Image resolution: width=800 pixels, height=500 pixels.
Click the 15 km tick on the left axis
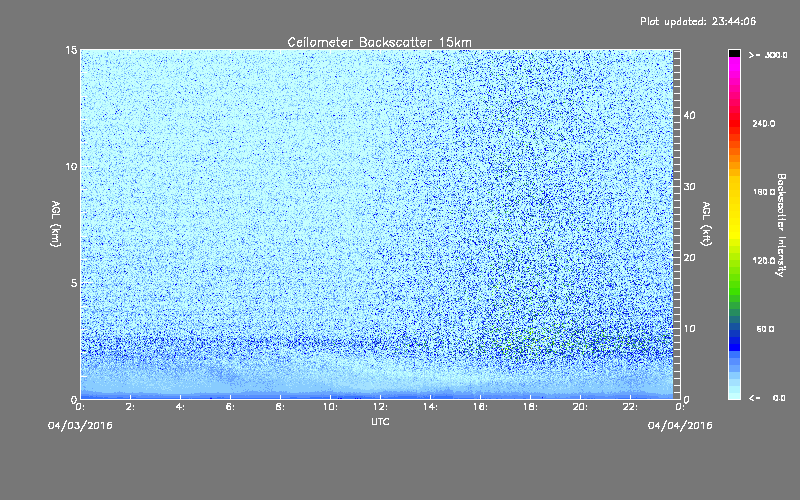(71, 50)
